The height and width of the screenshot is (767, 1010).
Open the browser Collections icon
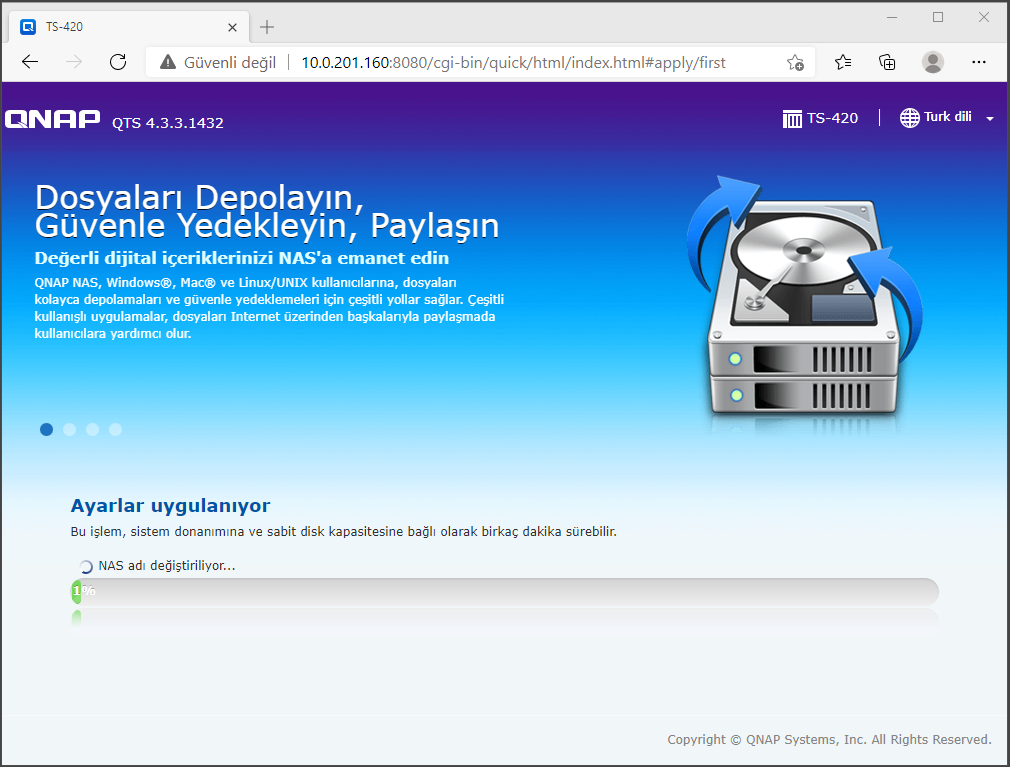(x=887, y=62)
